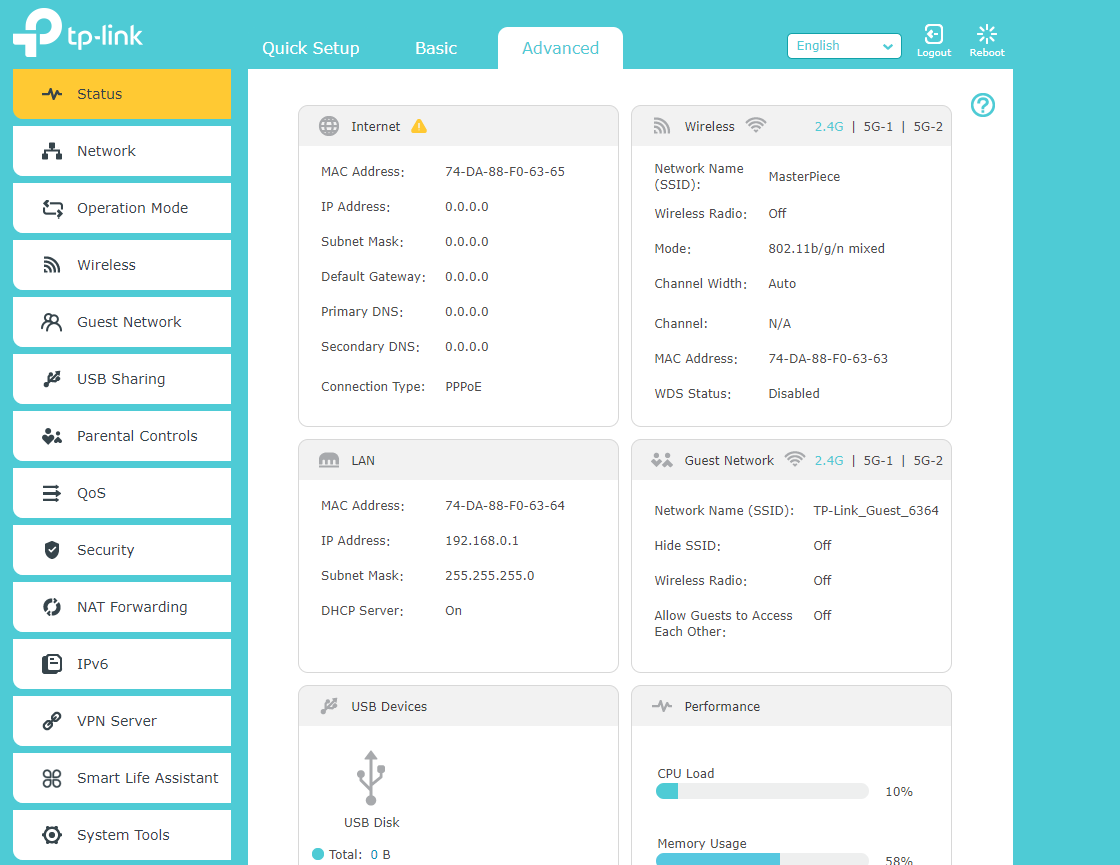The width and height of the screenshot is (1120, 865).
Task: Switch to the Basic tab
Action: (436, 48)
